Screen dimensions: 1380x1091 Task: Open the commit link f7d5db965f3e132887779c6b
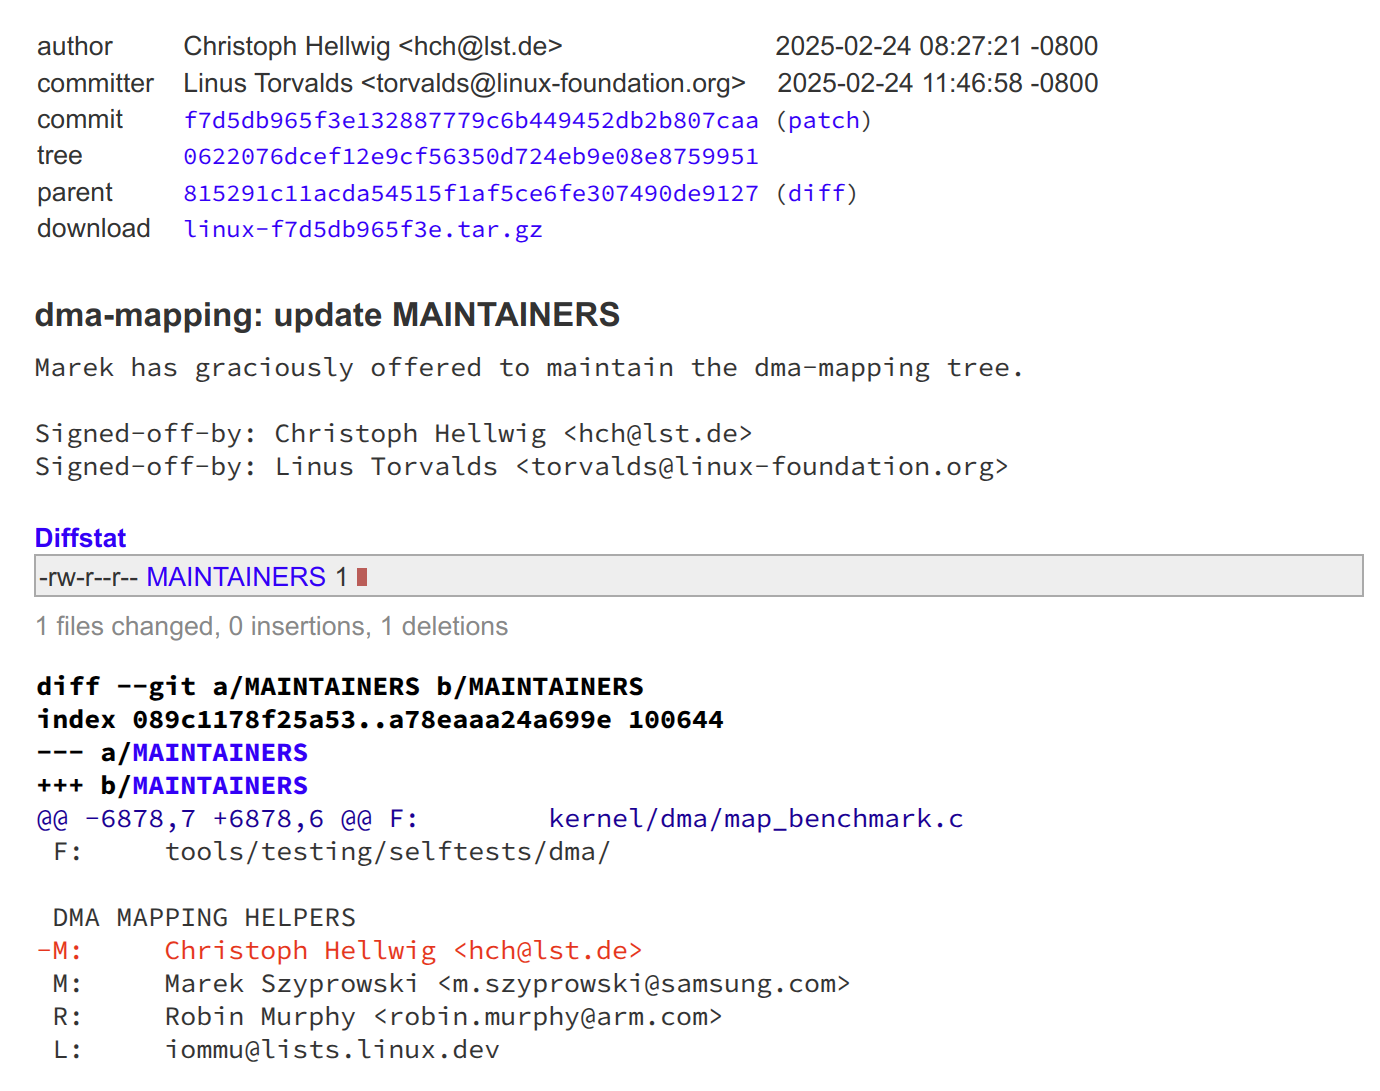(470, 120)
